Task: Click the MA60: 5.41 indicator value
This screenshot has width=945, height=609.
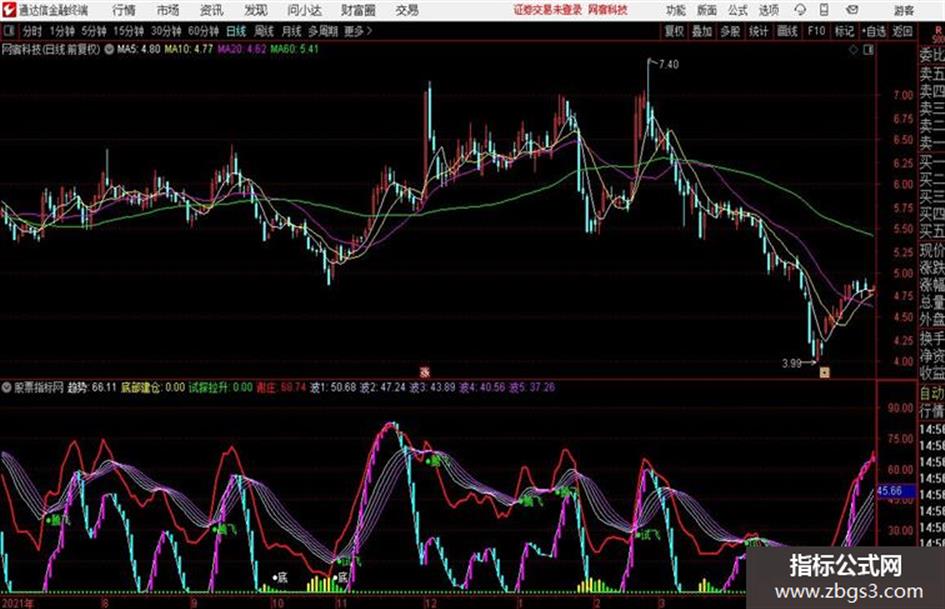Action: point(294,49)
